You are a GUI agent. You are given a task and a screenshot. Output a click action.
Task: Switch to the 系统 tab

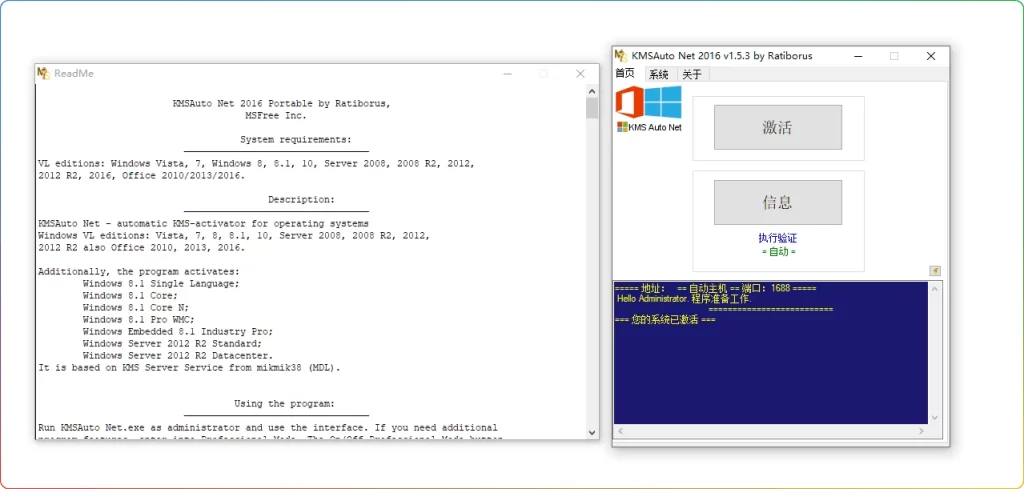click(x=658, y=74)
